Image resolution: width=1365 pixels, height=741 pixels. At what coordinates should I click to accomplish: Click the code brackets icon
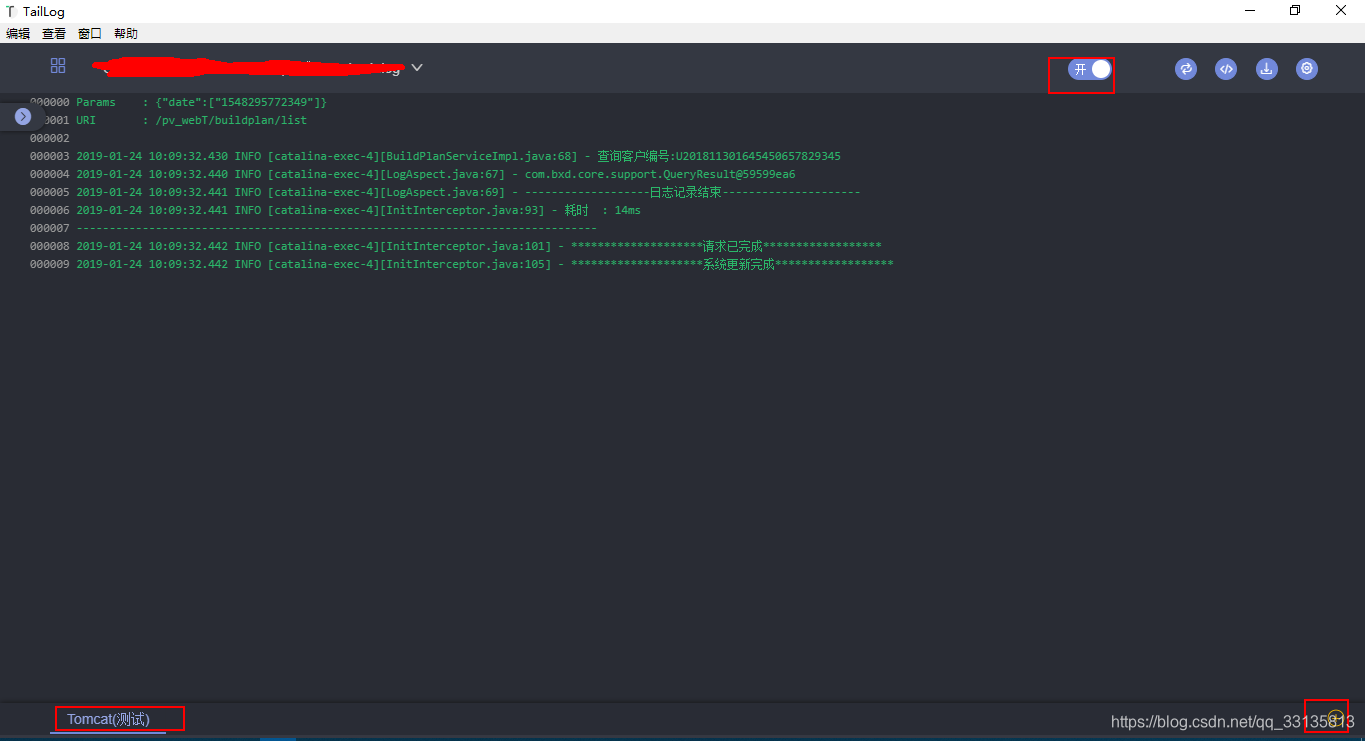1226,69
